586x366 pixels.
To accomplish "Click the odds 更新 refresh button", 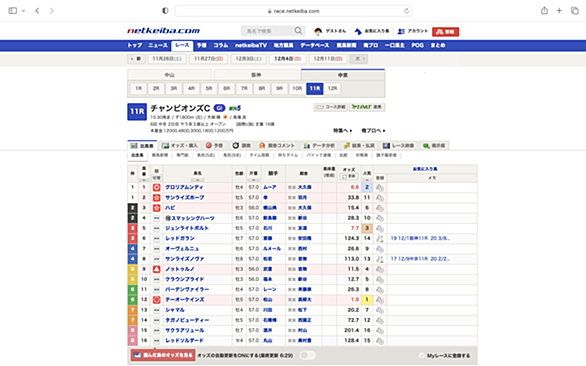I will (349, 176).
